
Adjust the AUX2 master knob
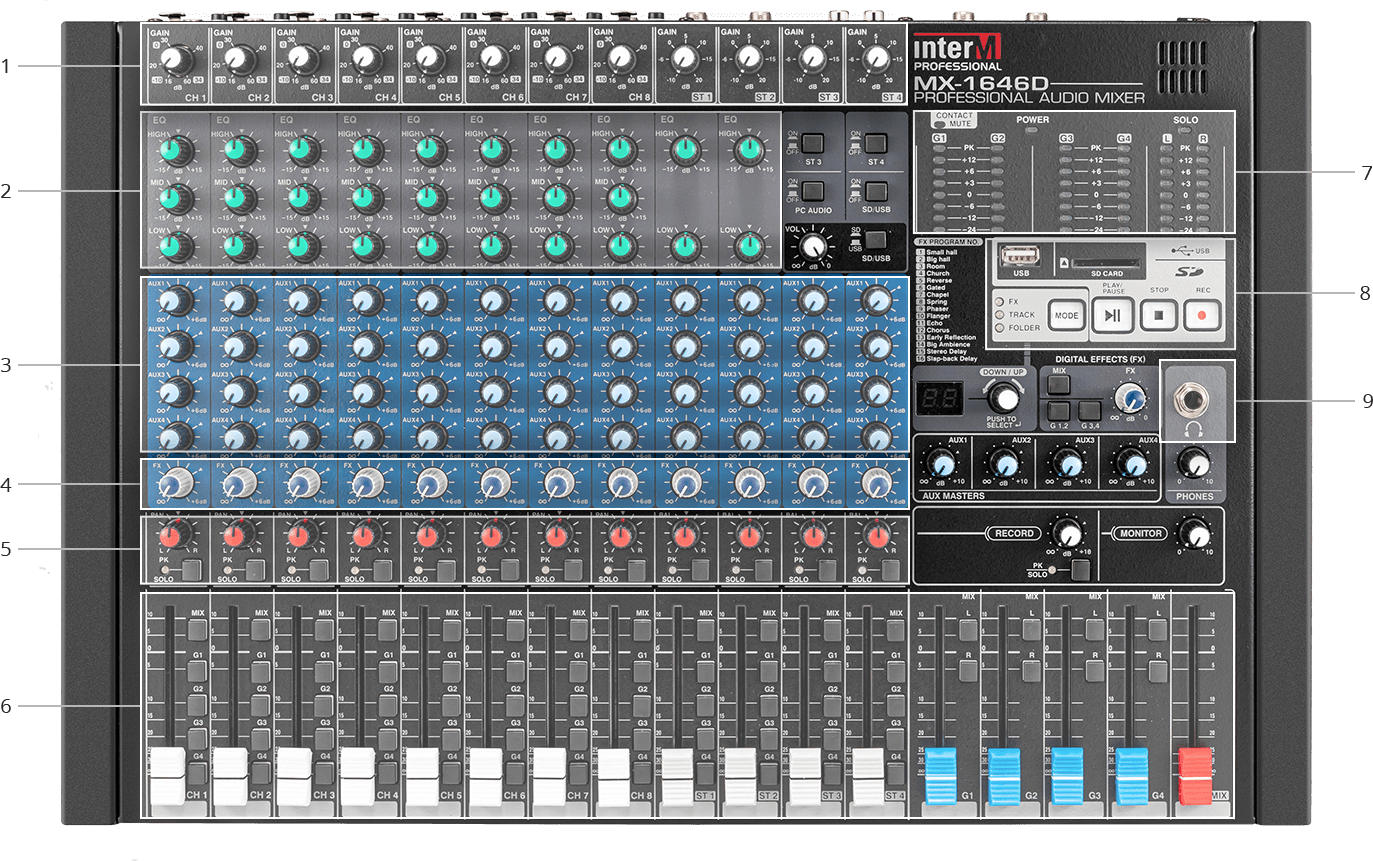click(1005, 463)
